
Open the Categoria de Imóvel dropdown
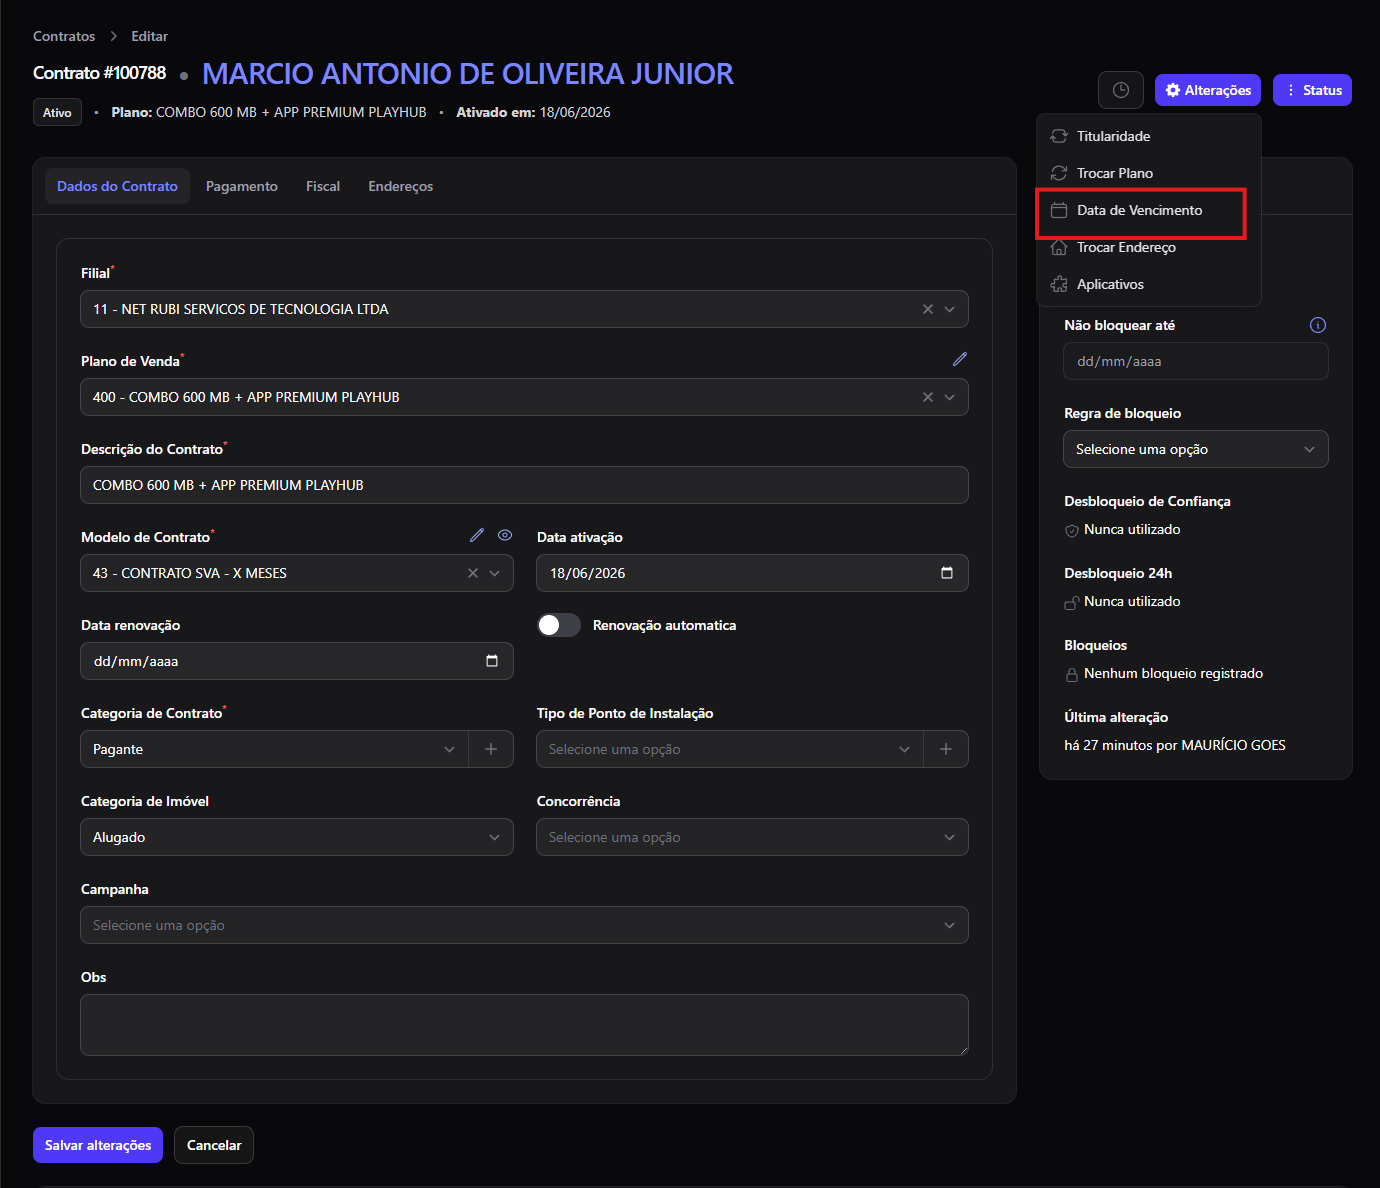[x=297, y=837]
